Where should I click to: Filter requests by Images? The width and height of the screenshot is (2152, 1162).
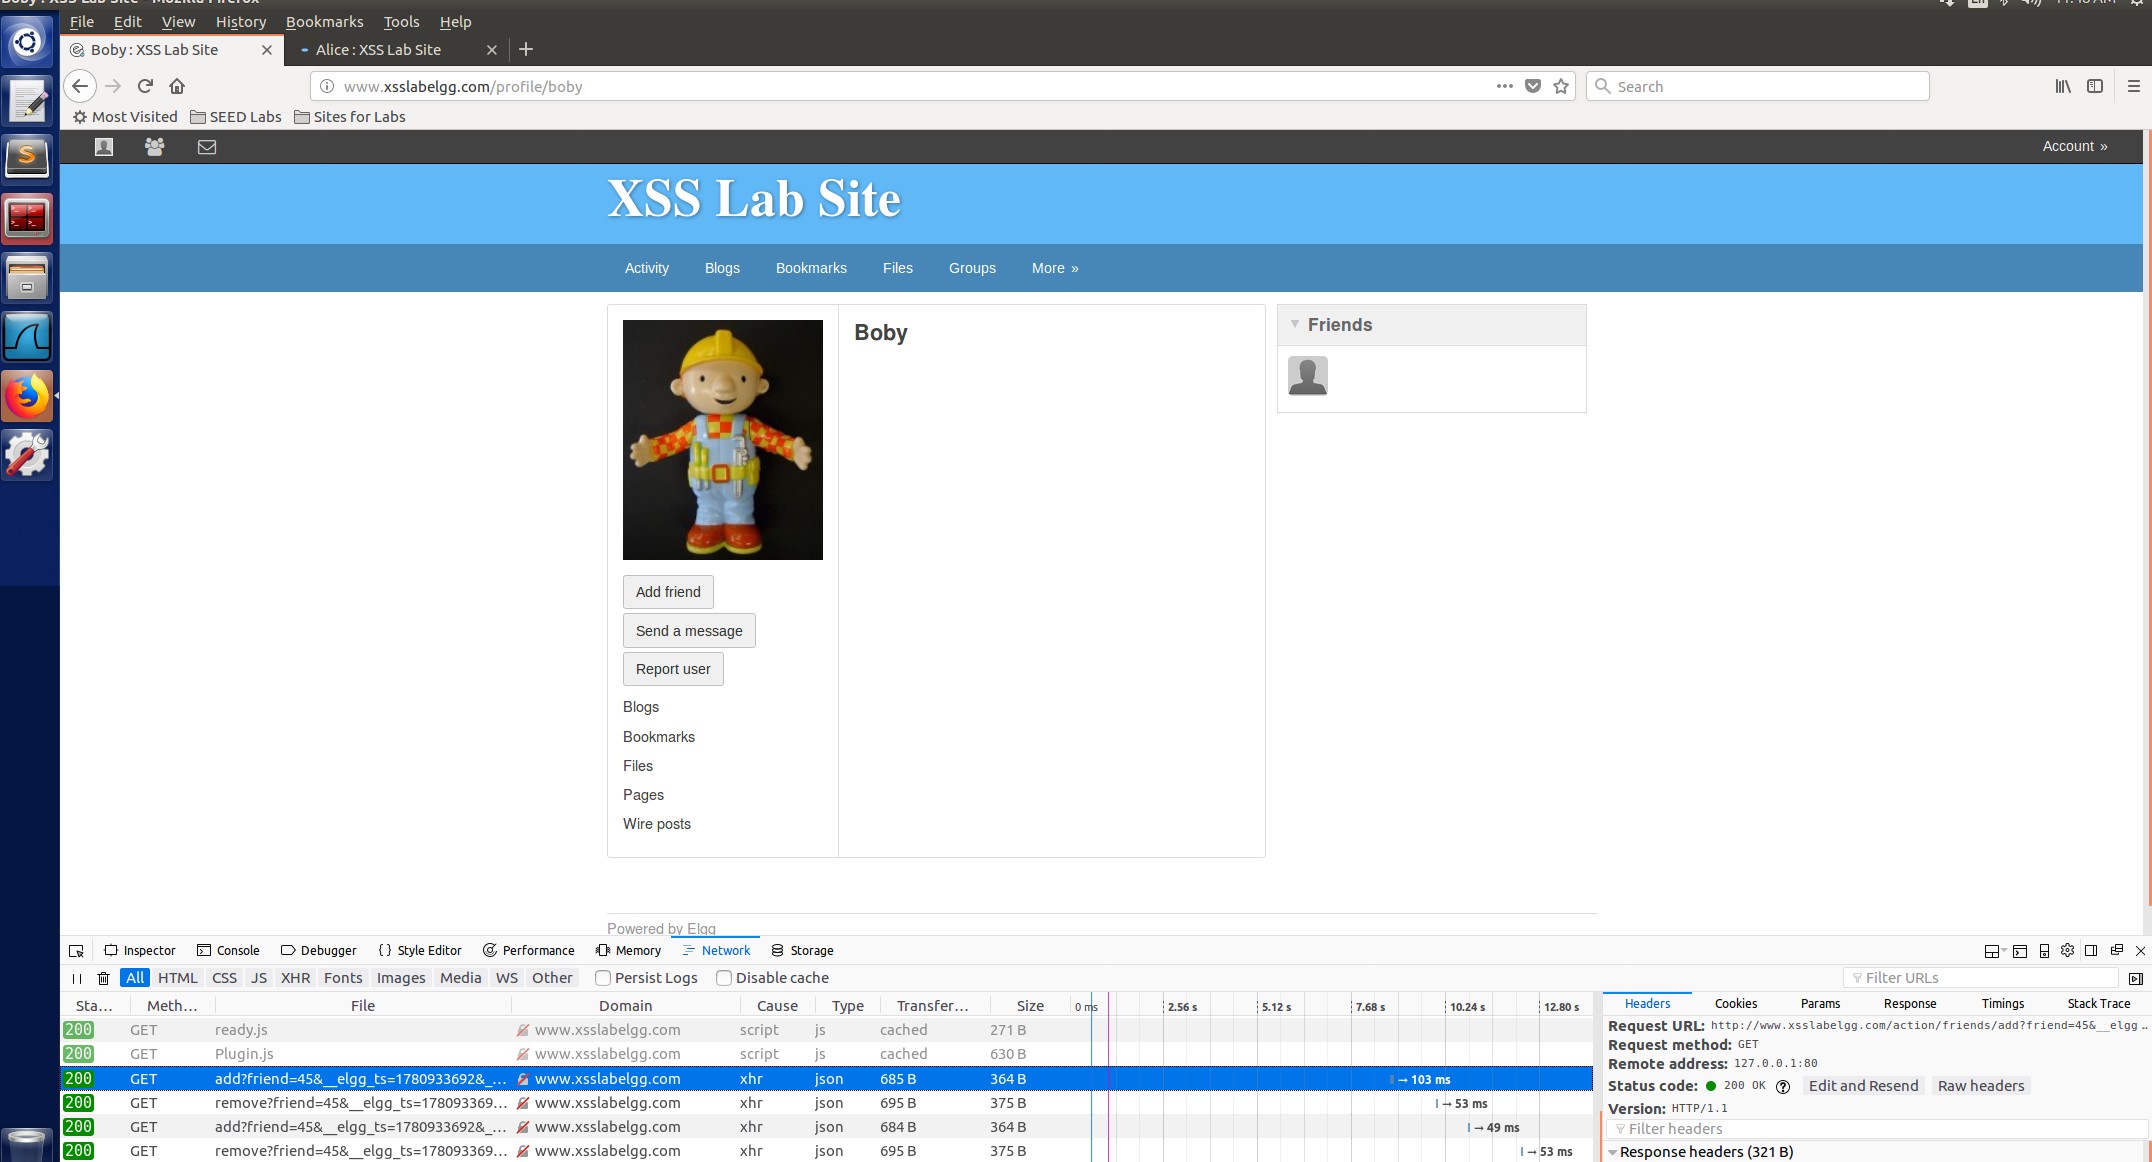401,978
